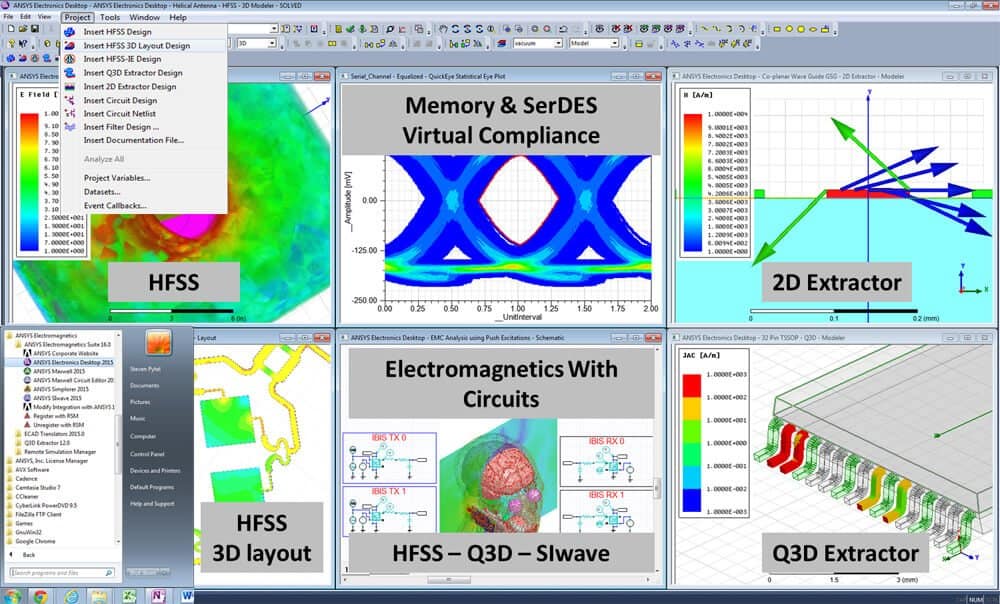Open Excel from the taskbar
The height and width of the screenshot is (604, 1000).
128,598
